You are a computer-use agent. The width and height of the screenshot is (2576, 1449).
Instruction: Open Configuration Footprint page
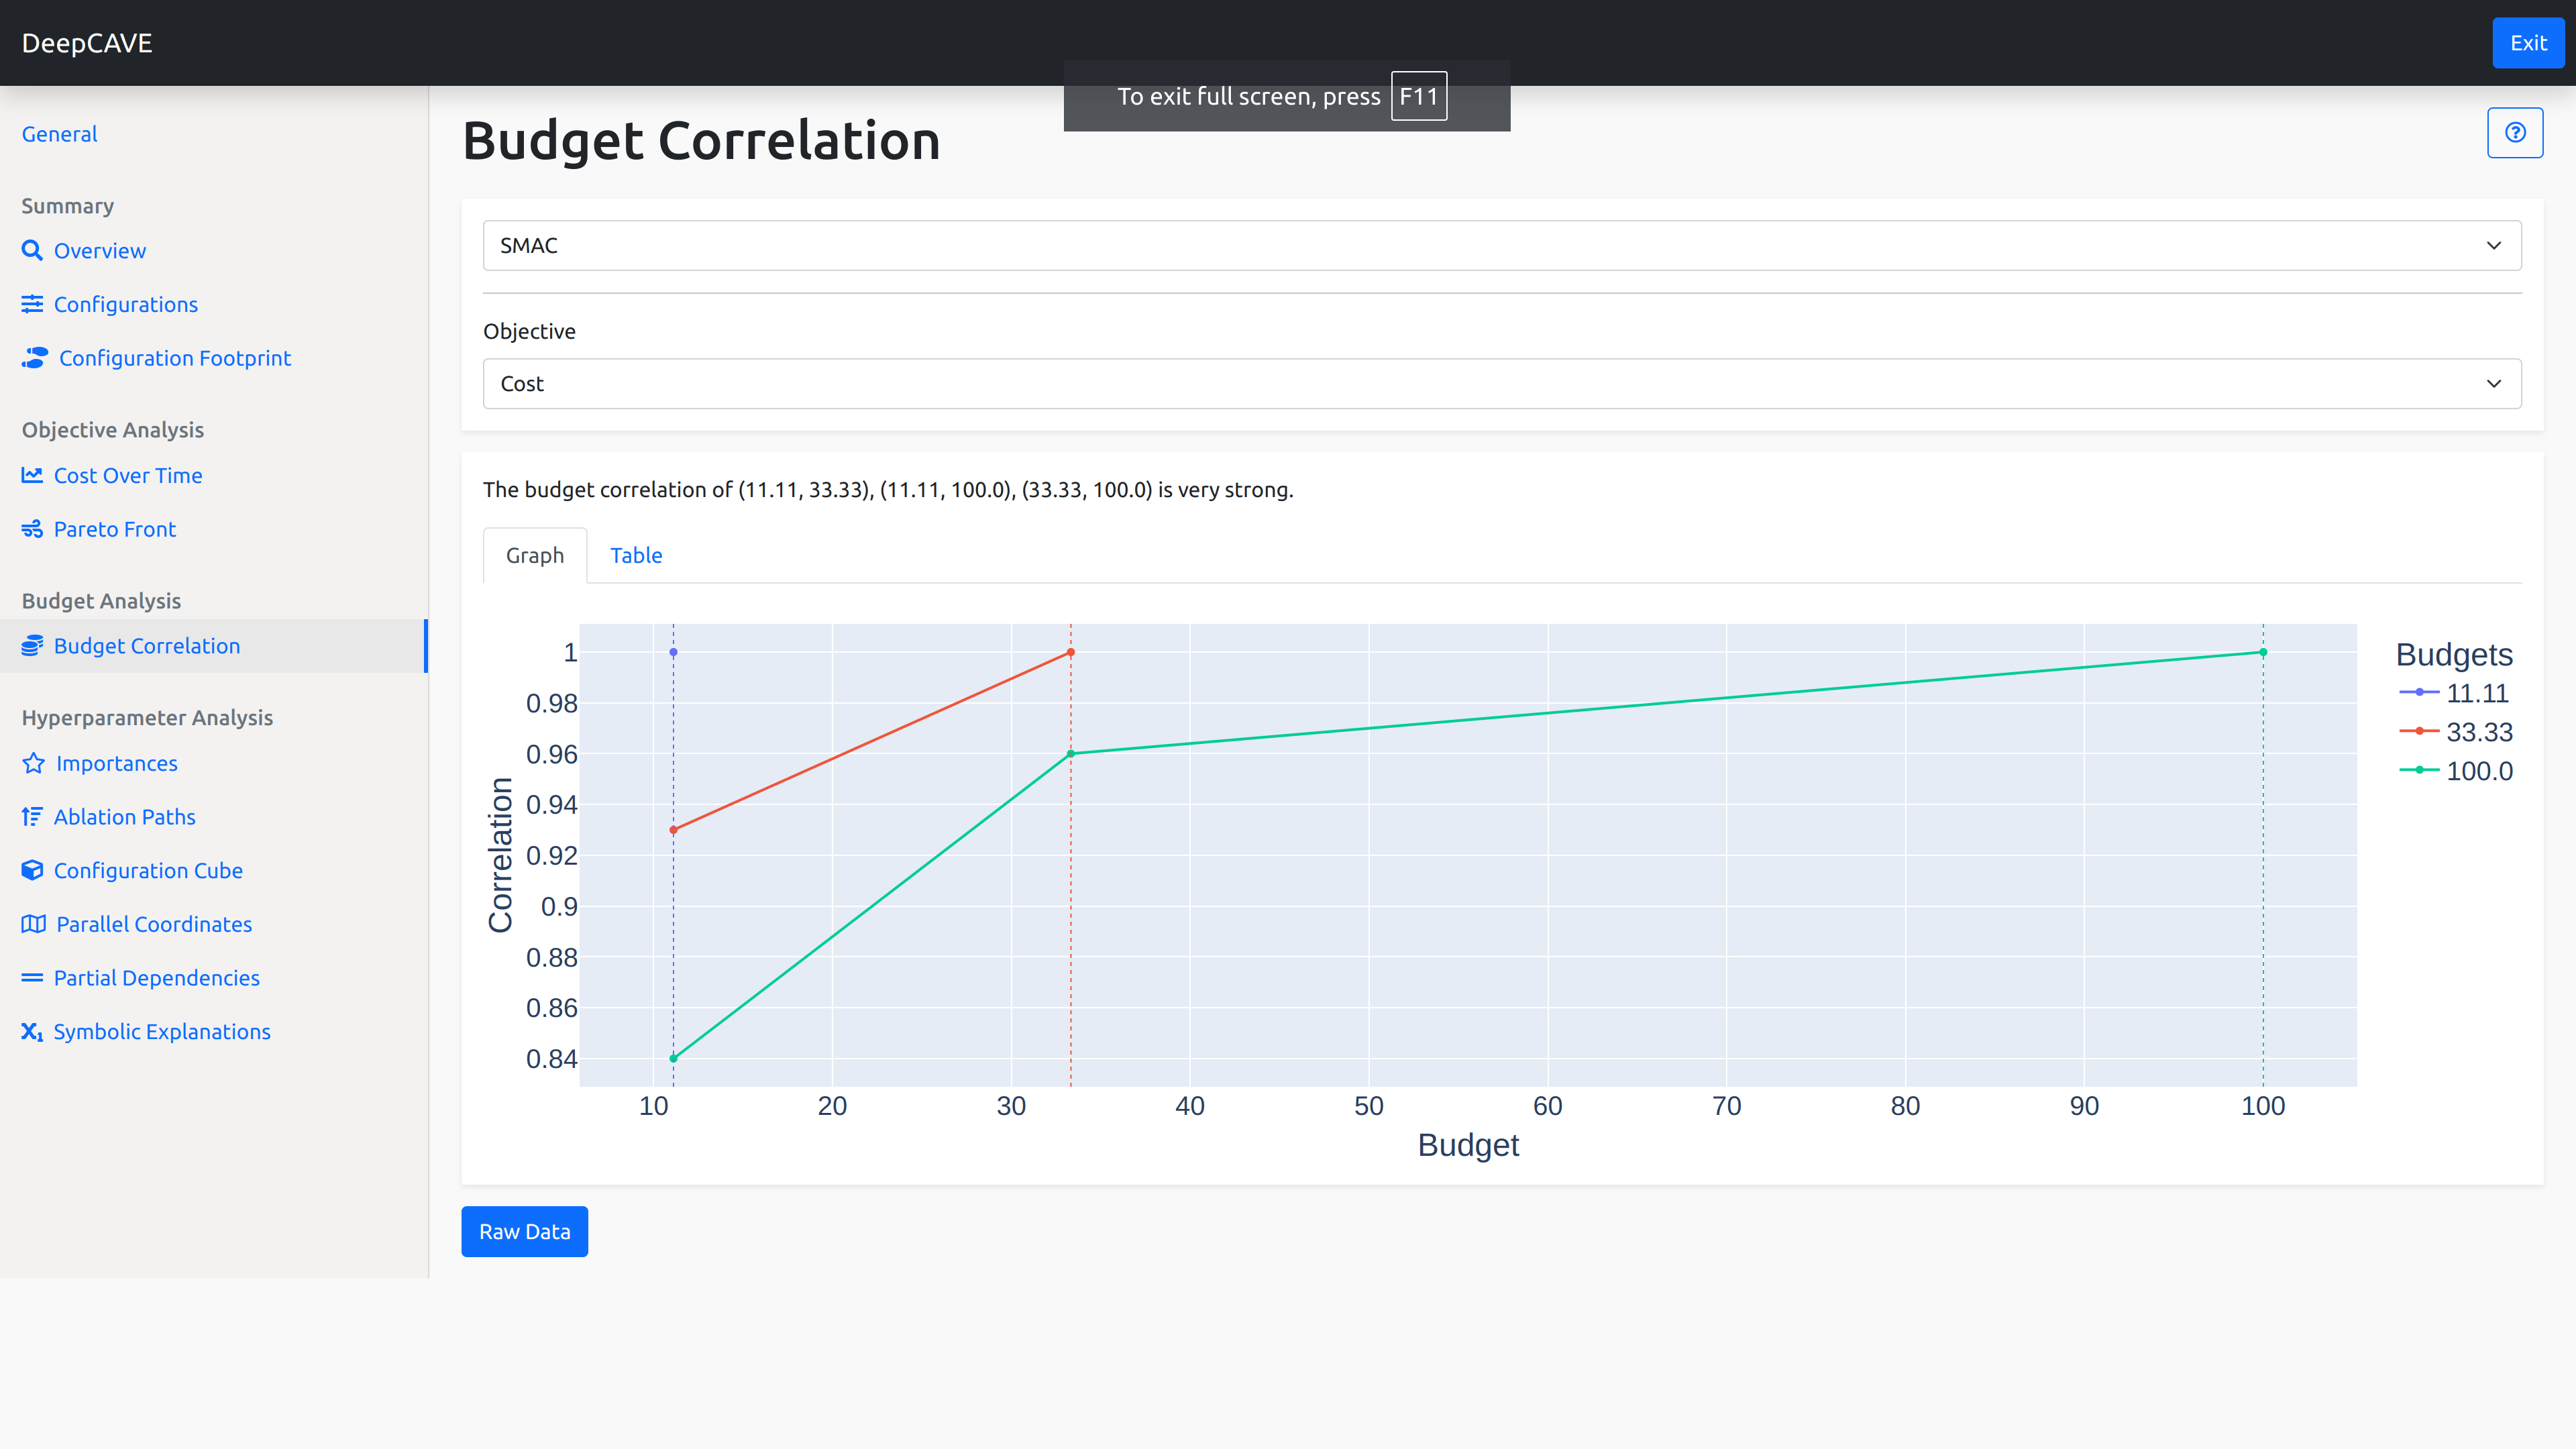point(175,358)
